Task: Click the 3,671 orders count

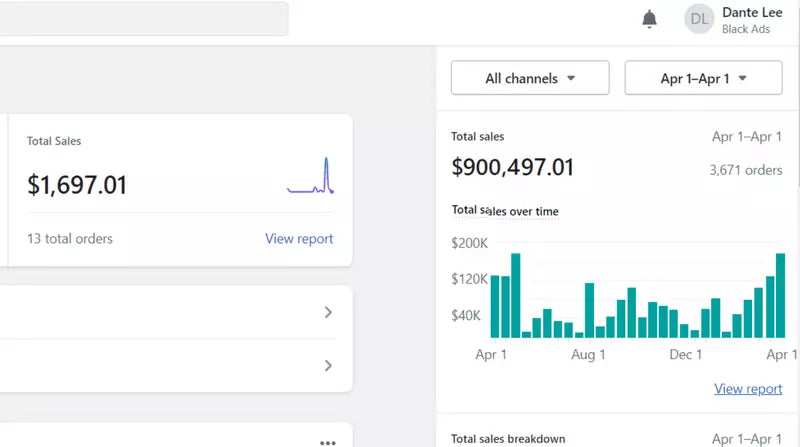Action: click(x=745, y=170)
